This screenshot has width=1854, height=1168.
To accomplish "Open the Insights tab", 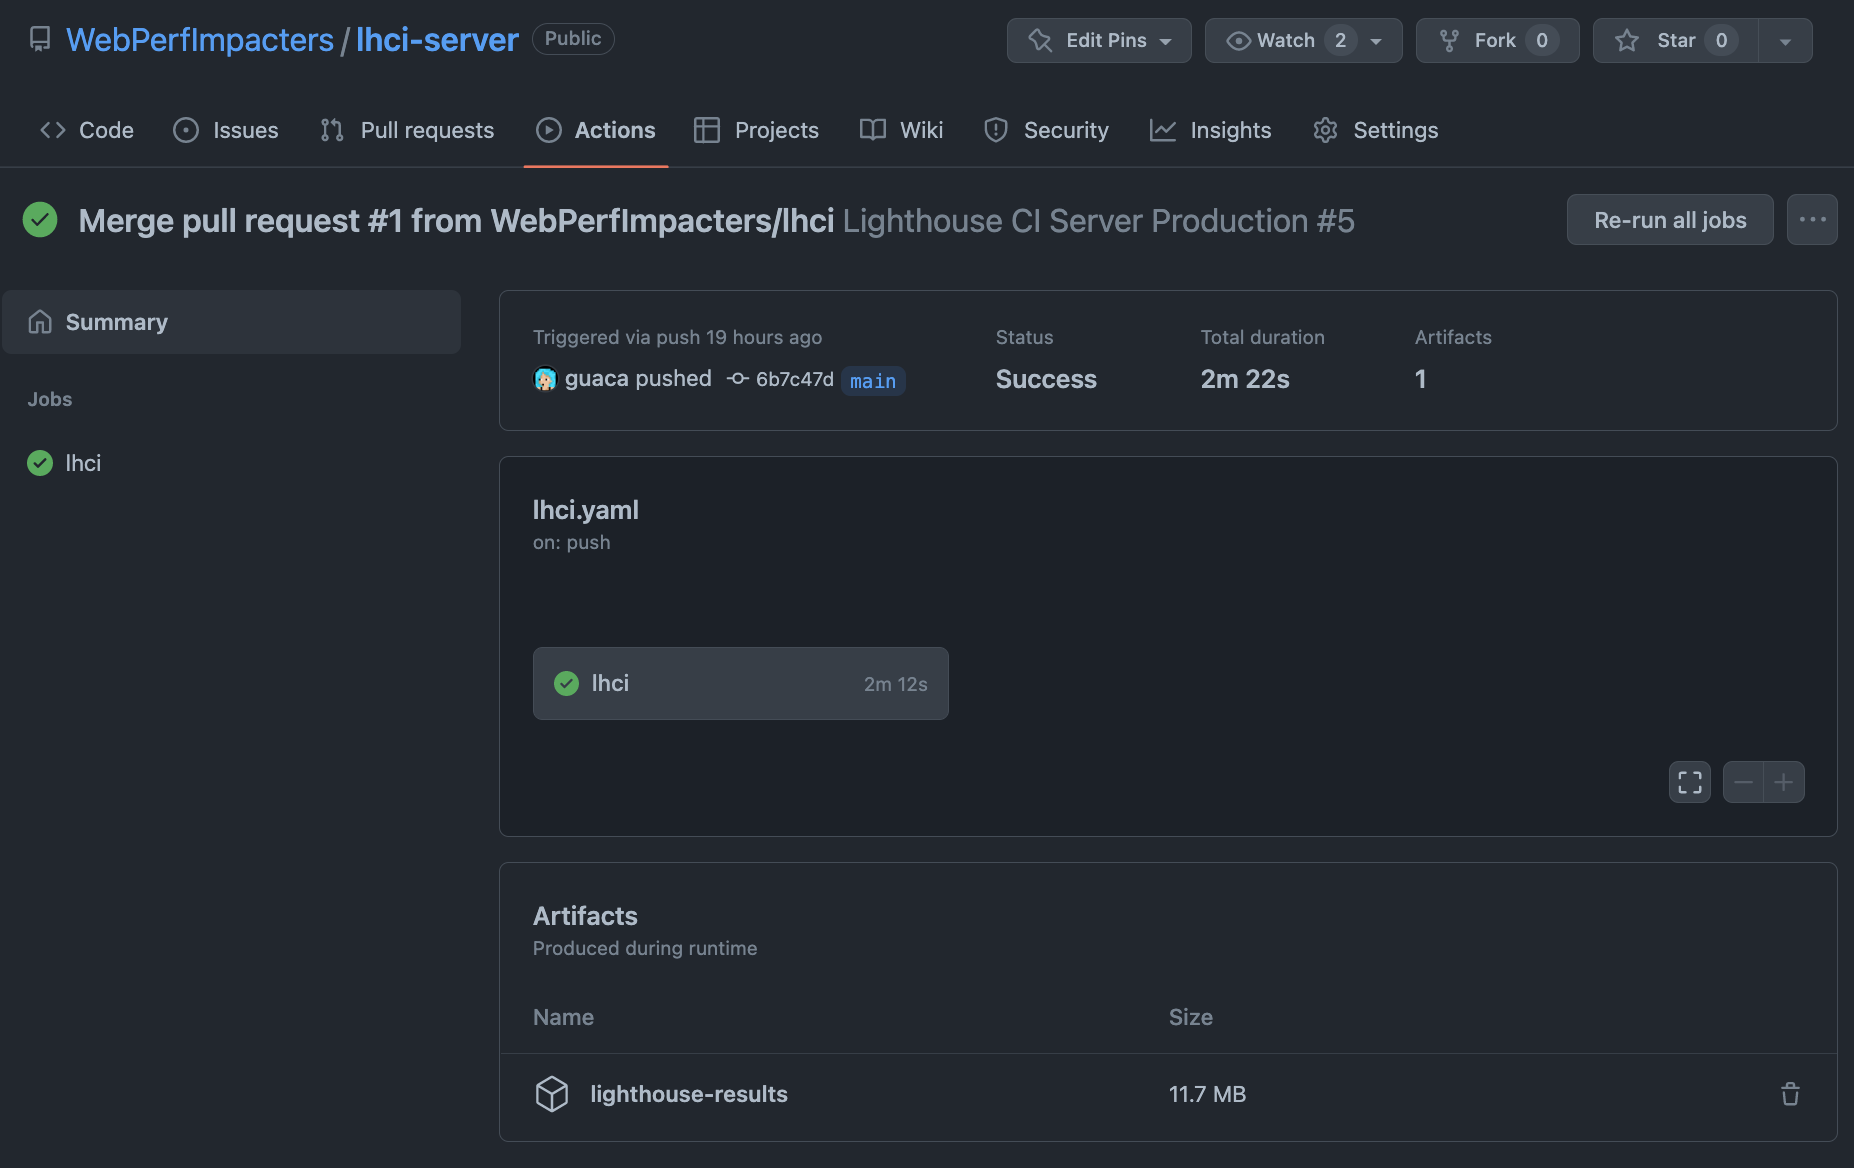I will point(1210,130).
